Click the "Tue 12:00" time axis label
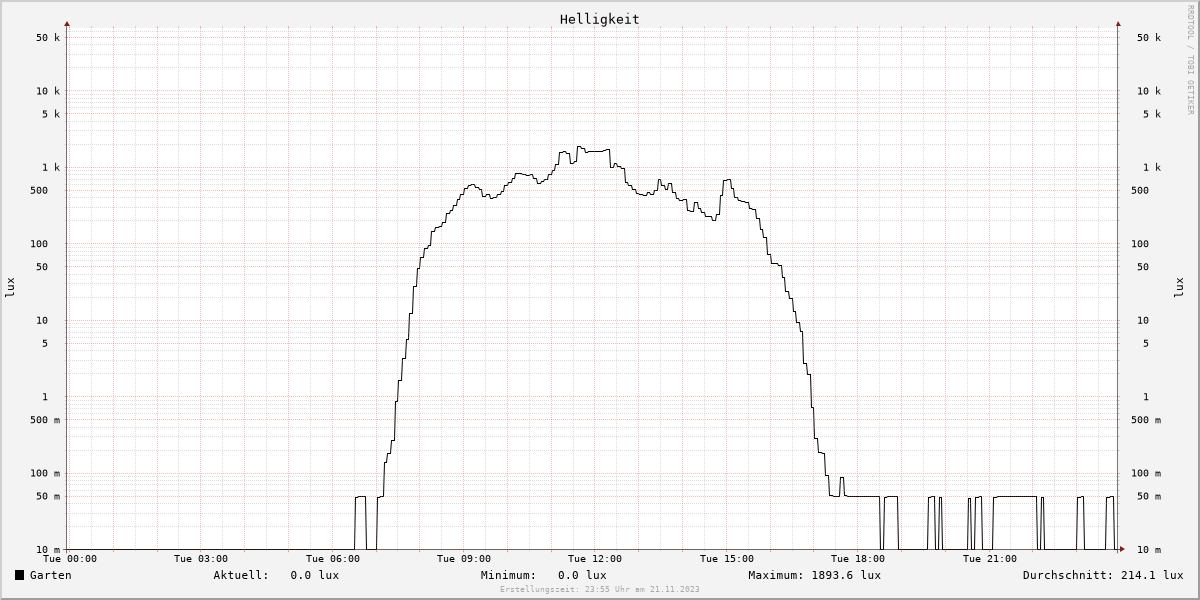The height and width of the screenshot is (600, 1200). coord(595,559)
